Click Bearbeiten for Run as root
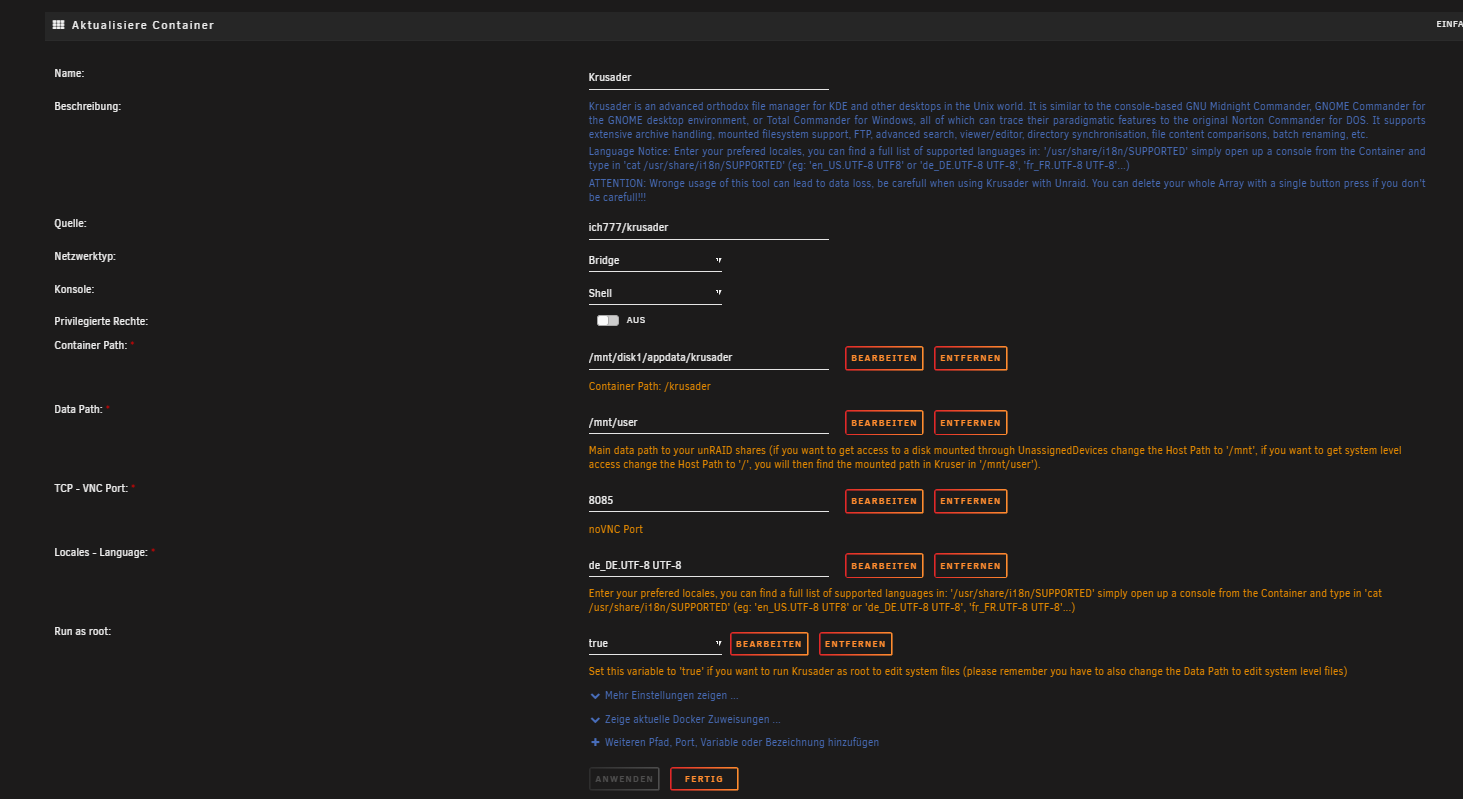 pyautogui.click(x=769, y=644)
